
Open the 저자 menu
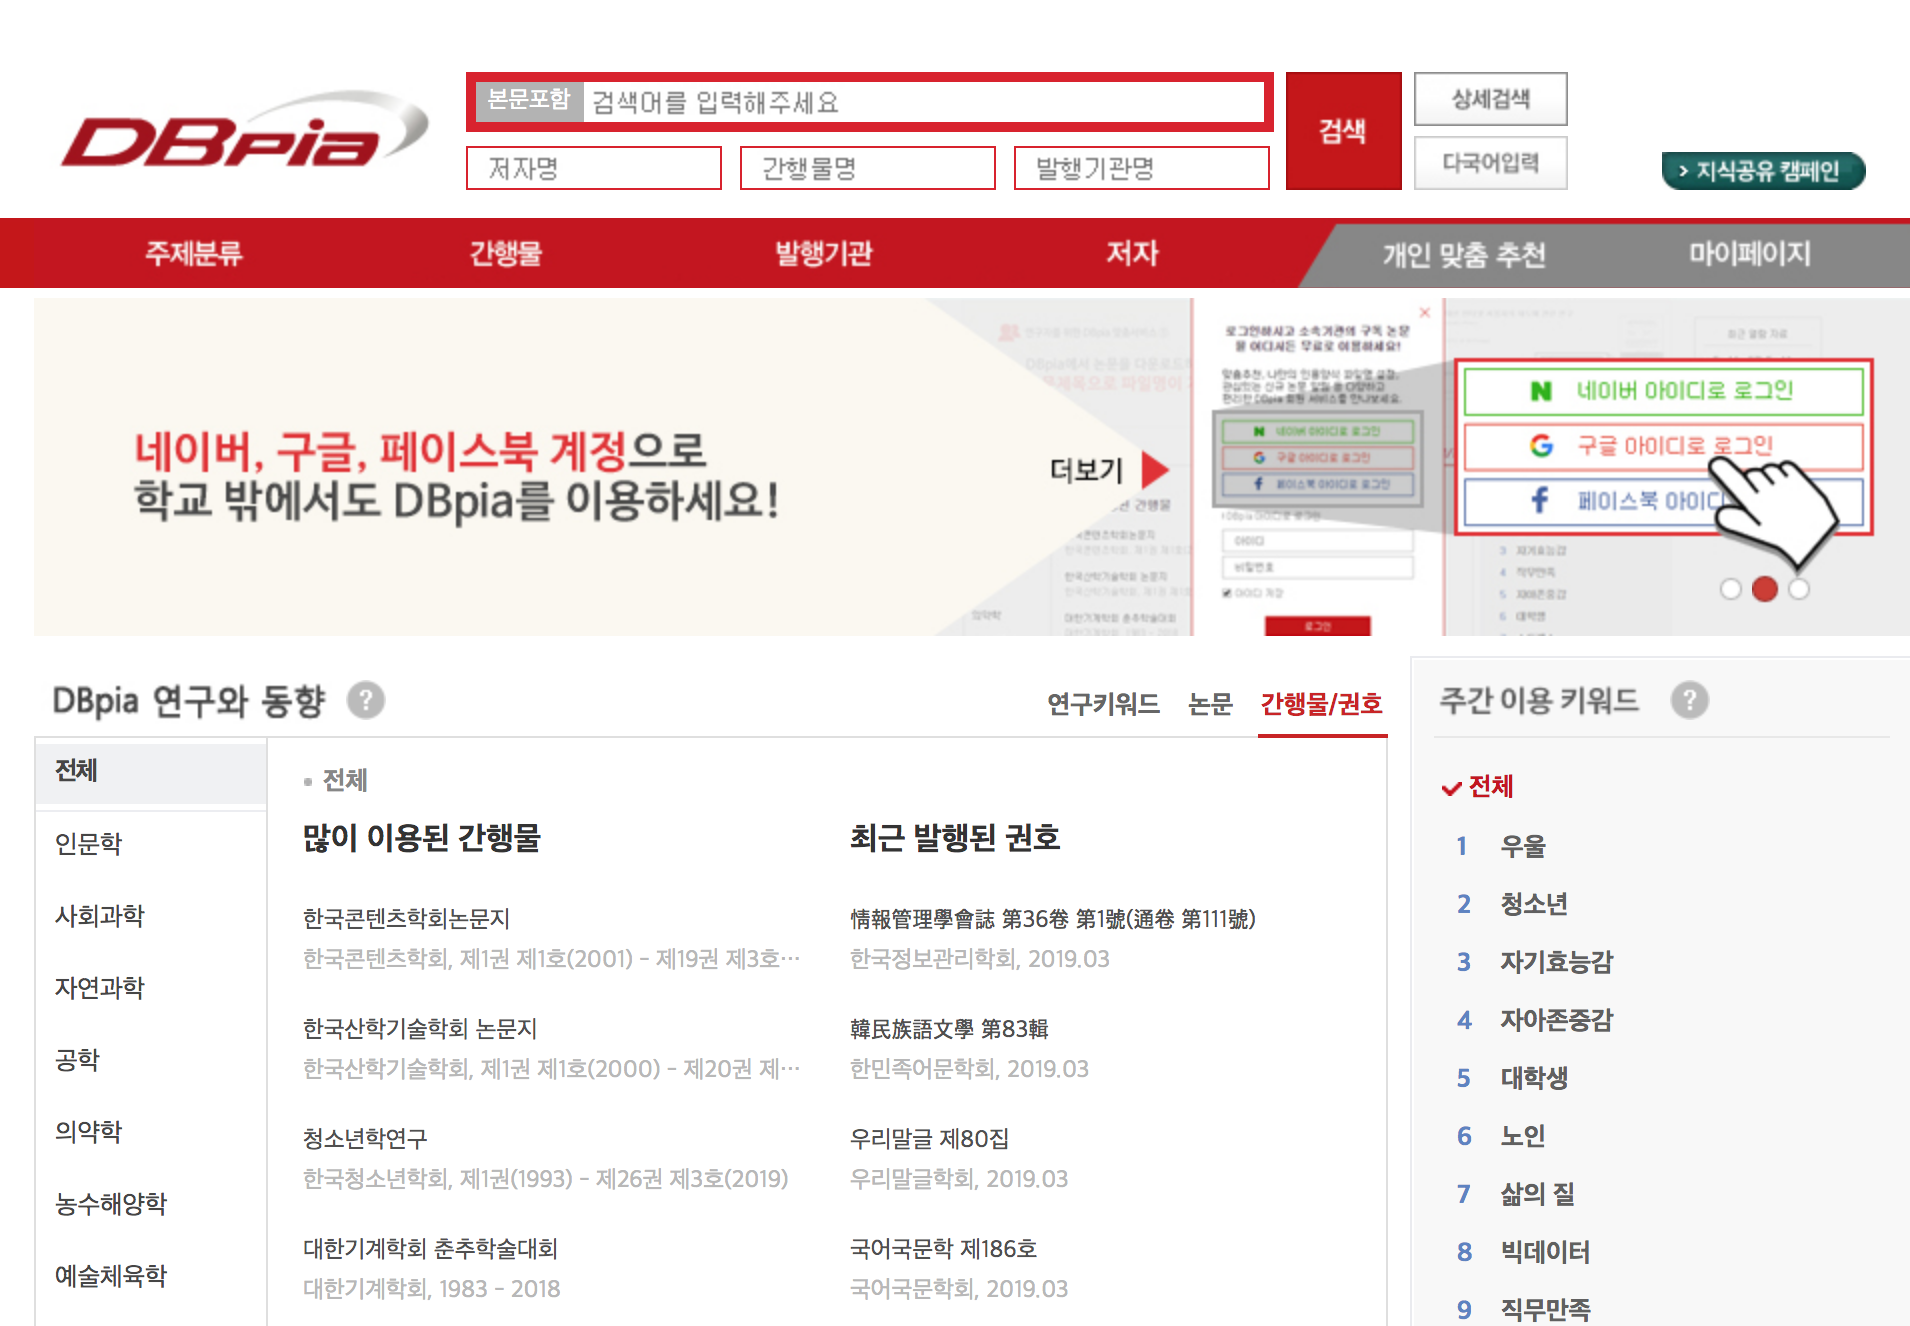1132,253
